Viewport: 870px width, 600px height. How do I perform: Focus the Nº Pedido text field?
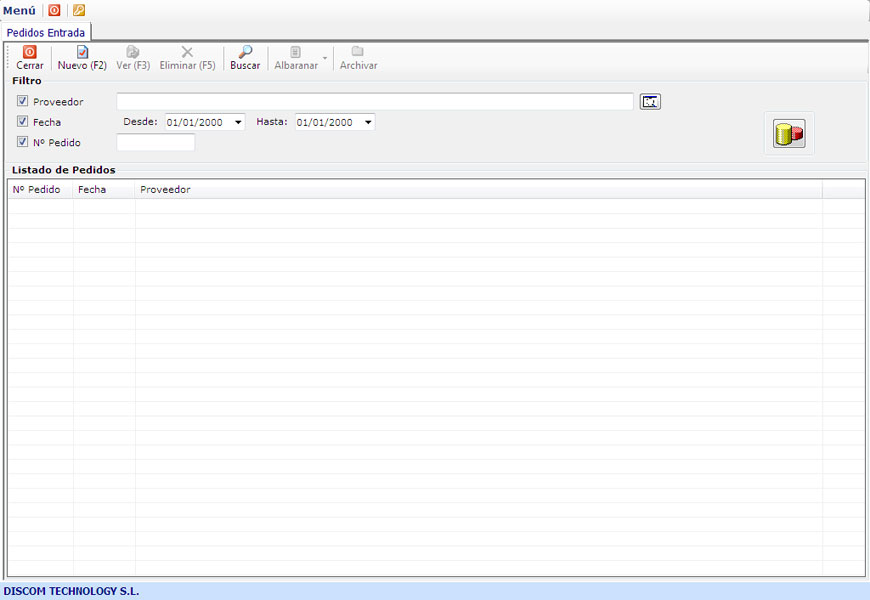click(155, 142)
